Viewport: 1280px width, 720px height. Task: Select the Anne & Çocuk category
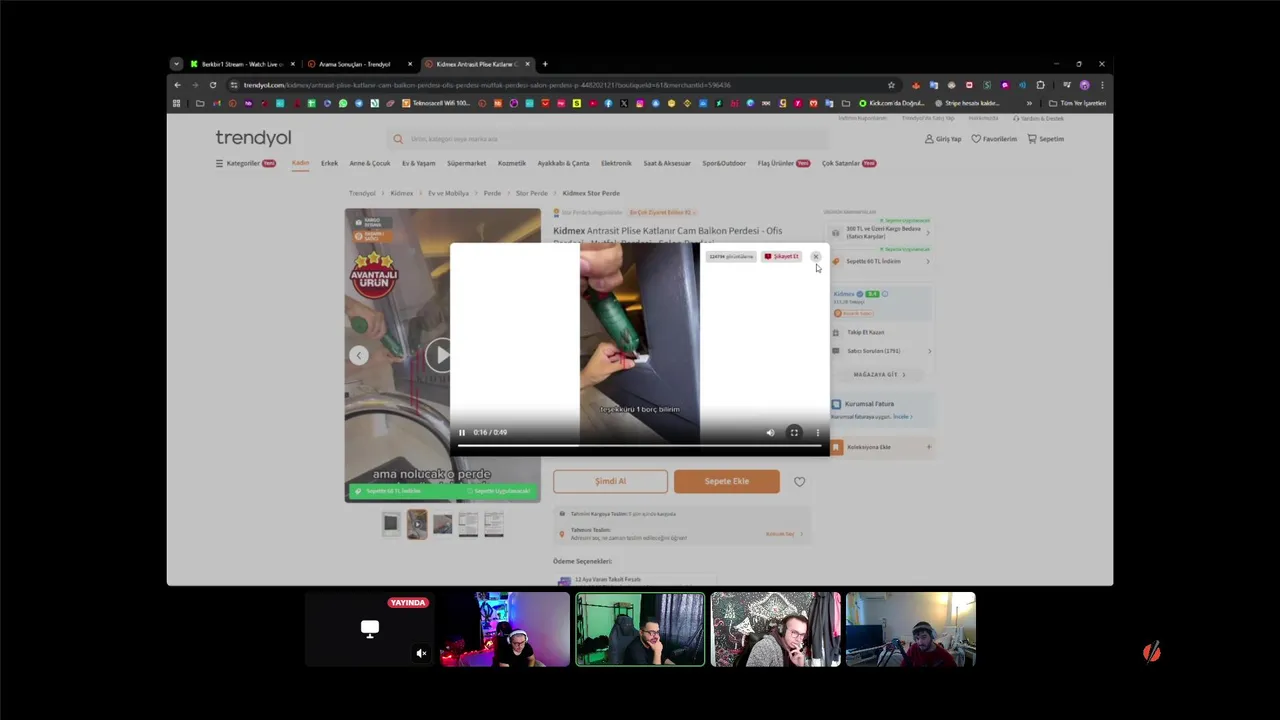coord(369,163)
